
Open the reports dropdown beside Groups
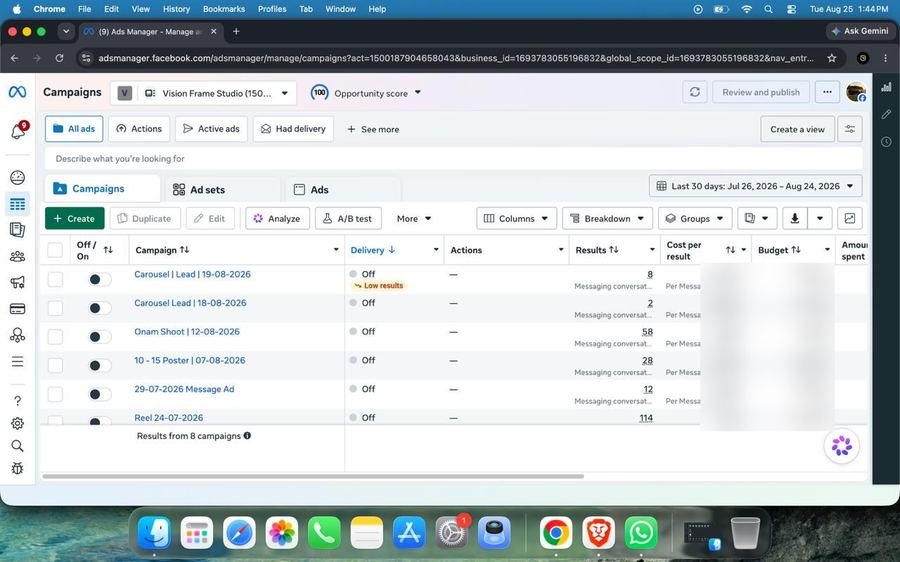tap(757, 218)
